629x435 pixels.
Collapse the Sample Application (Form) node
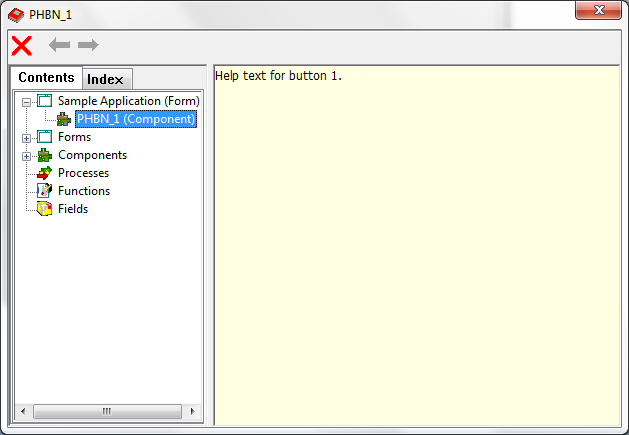(x=26, y=102)
